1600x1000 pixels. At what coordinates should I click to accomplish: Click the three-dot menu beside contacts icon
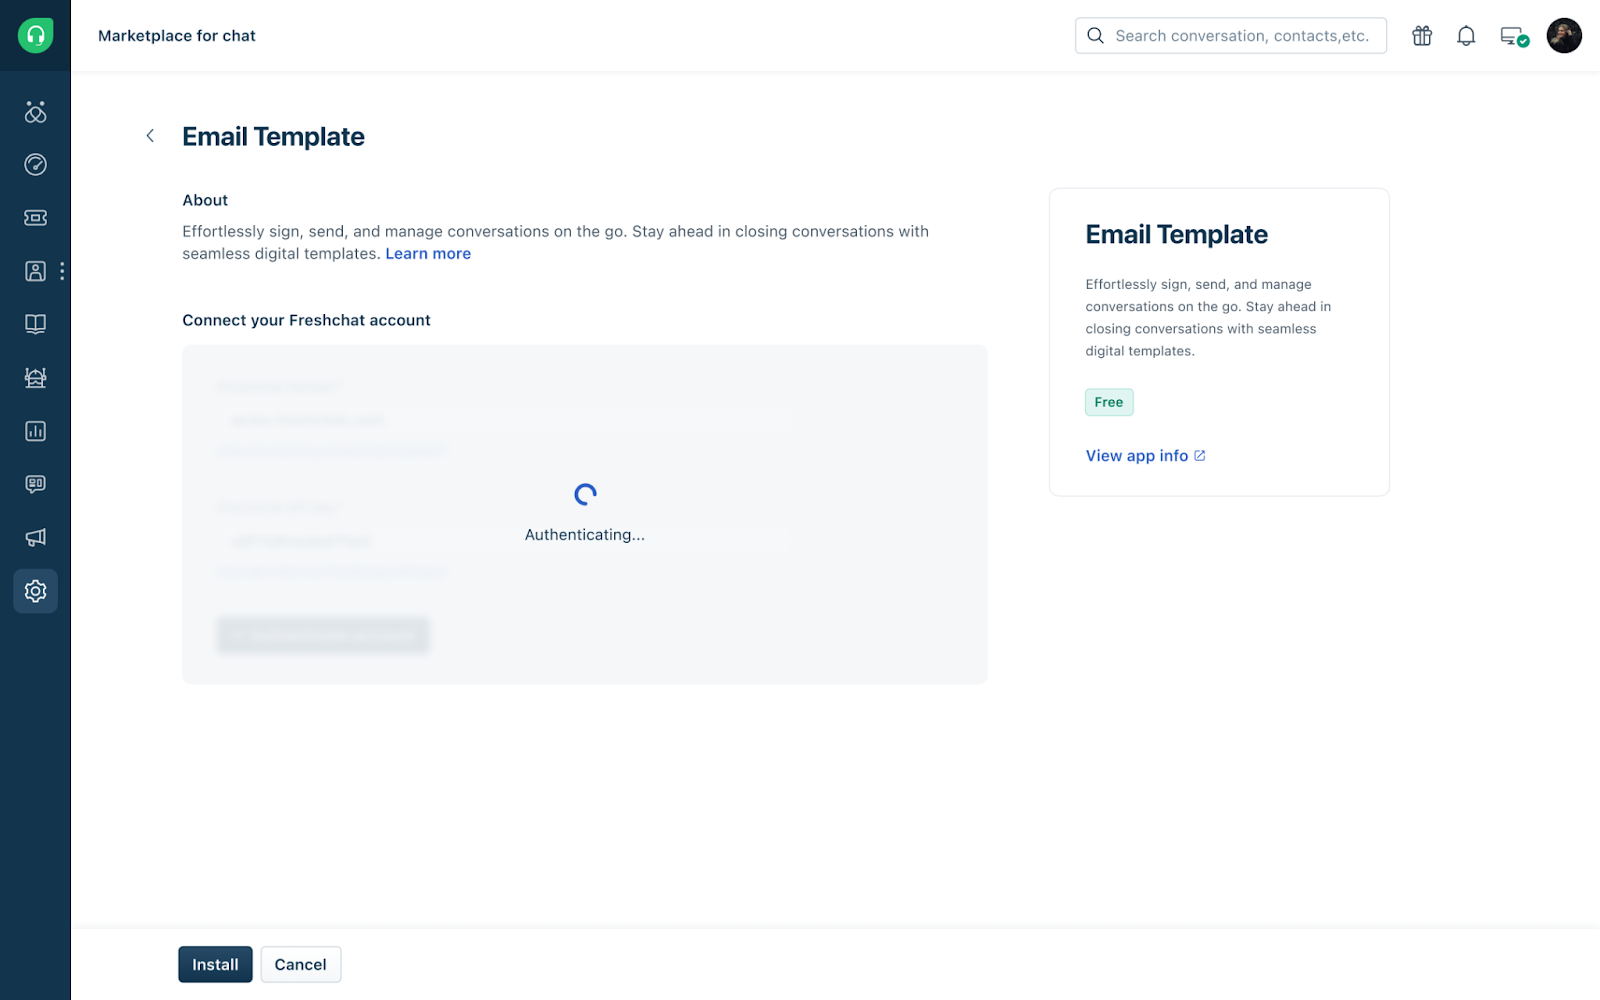tap(62, 271)
